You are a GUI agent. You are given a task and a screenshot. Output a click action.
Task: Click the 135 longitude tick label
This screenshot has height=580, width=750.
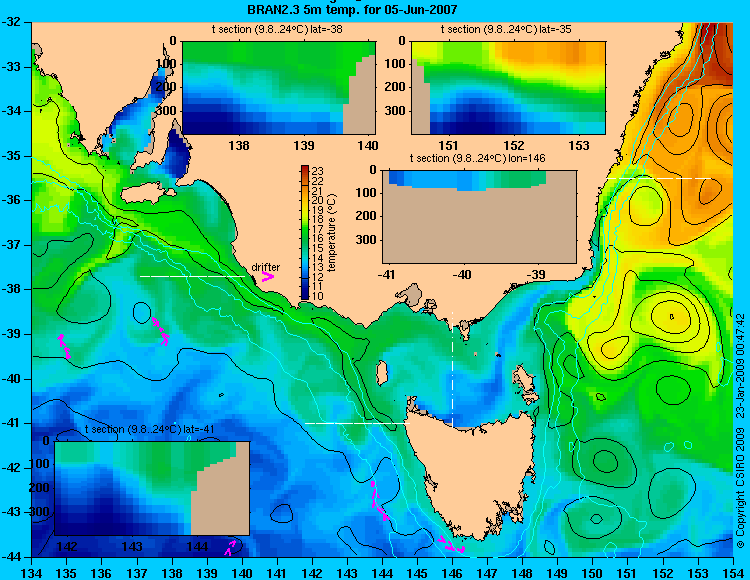coord(66,573)
